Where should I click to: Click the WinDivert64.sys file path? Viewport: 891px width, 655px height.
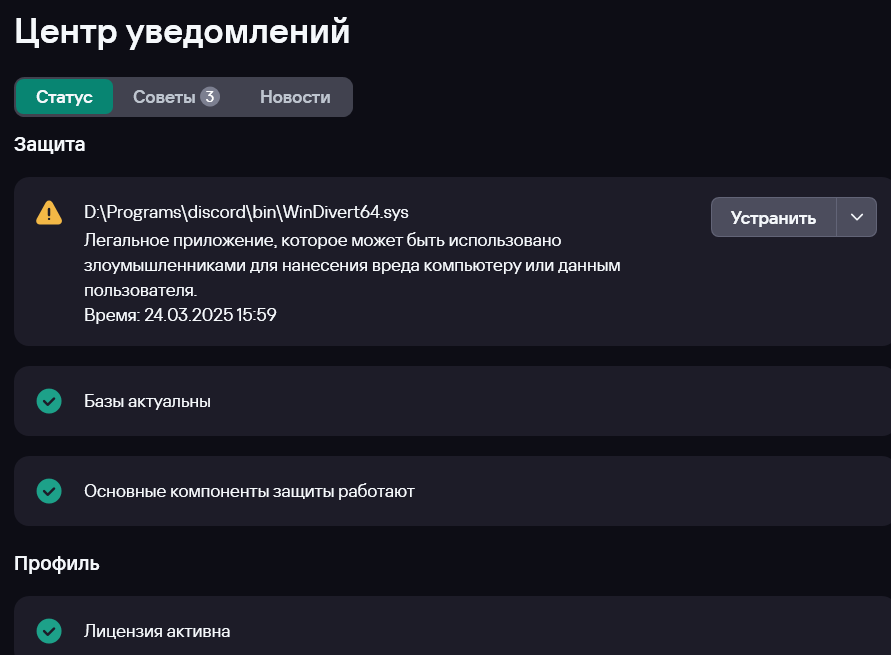(246, 212)
